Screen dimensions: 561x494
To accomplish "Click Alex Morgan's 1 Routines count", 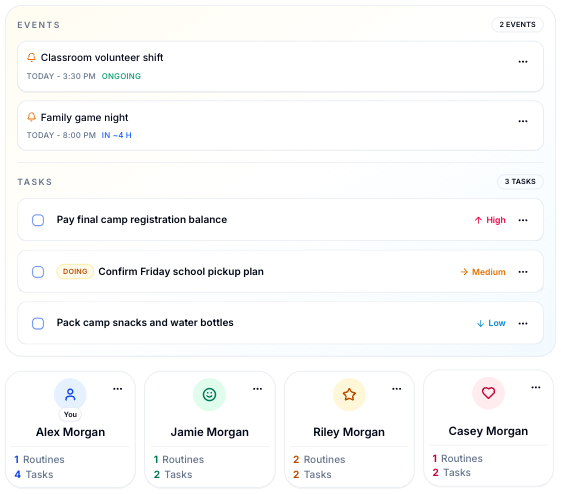I will pyautogui.click(x=39, y=459).
